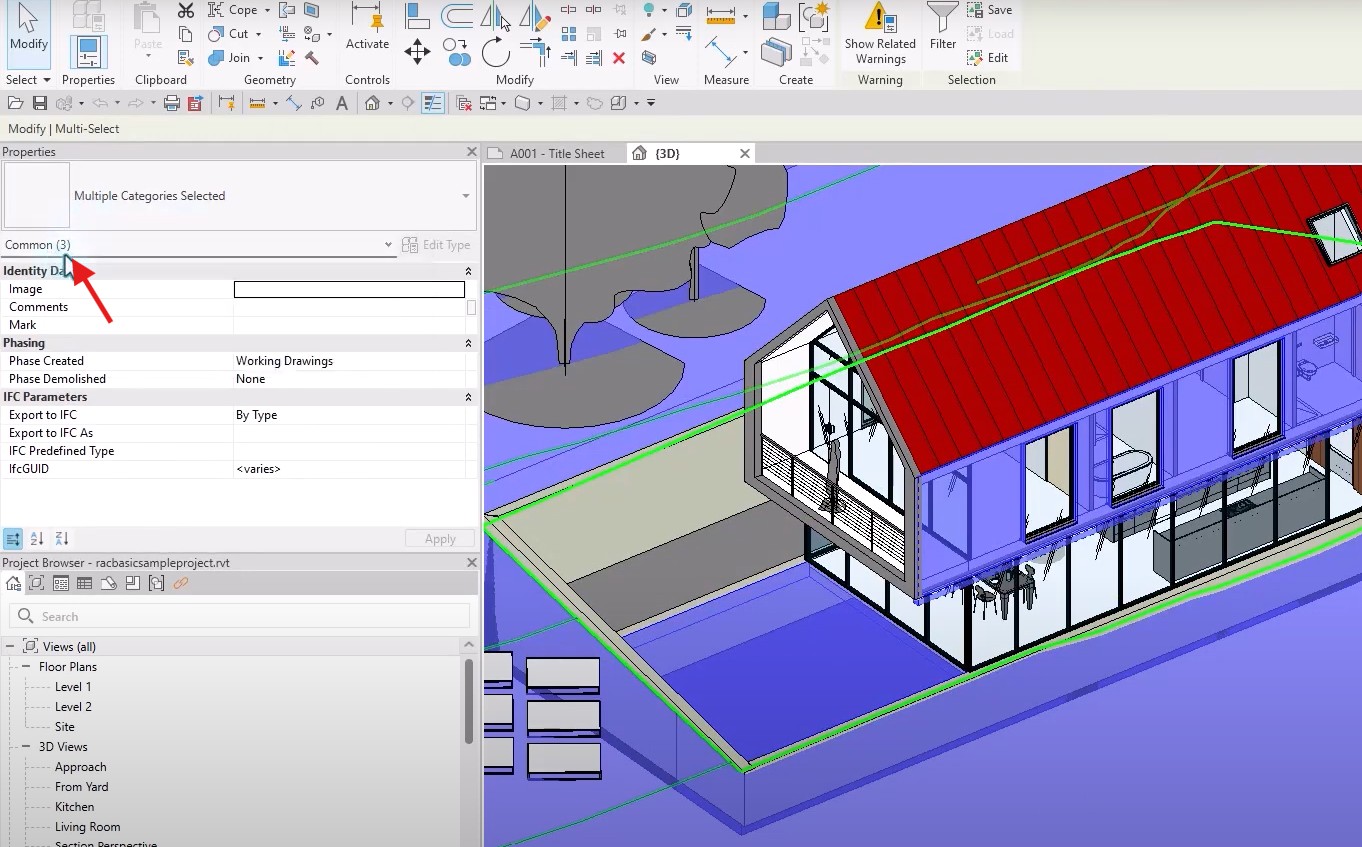Switch to A001 - Title Sheet tab

[x=556, y=154]
